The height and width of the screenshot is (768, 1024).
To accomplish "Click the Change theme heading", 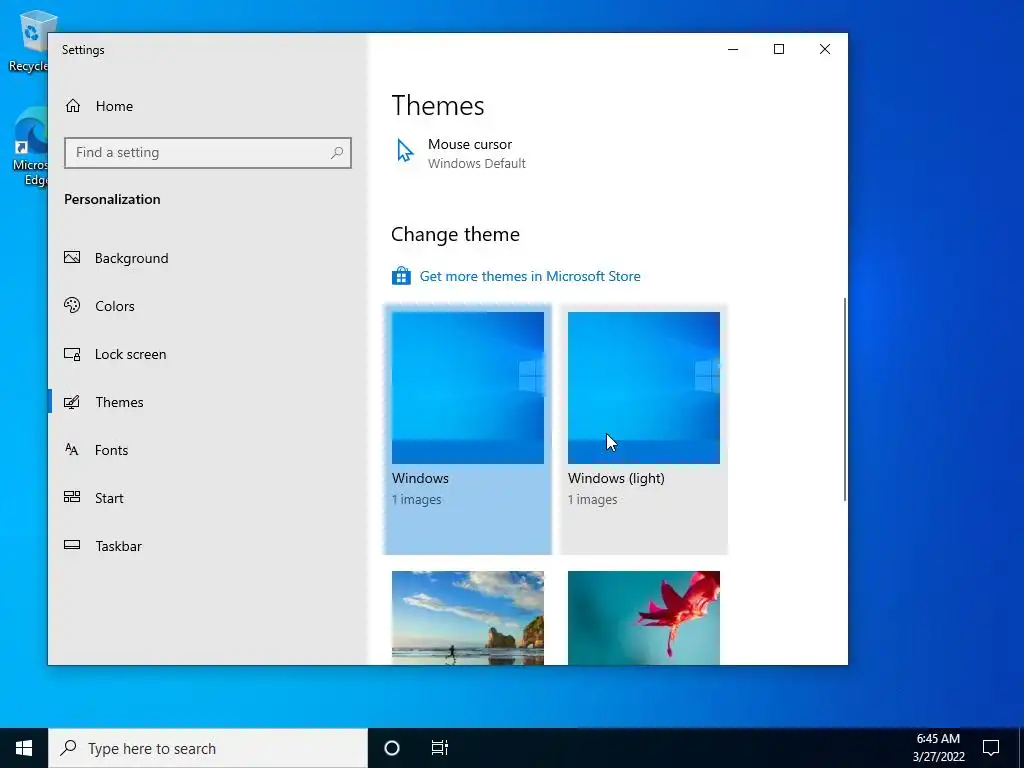I will 456,234.
